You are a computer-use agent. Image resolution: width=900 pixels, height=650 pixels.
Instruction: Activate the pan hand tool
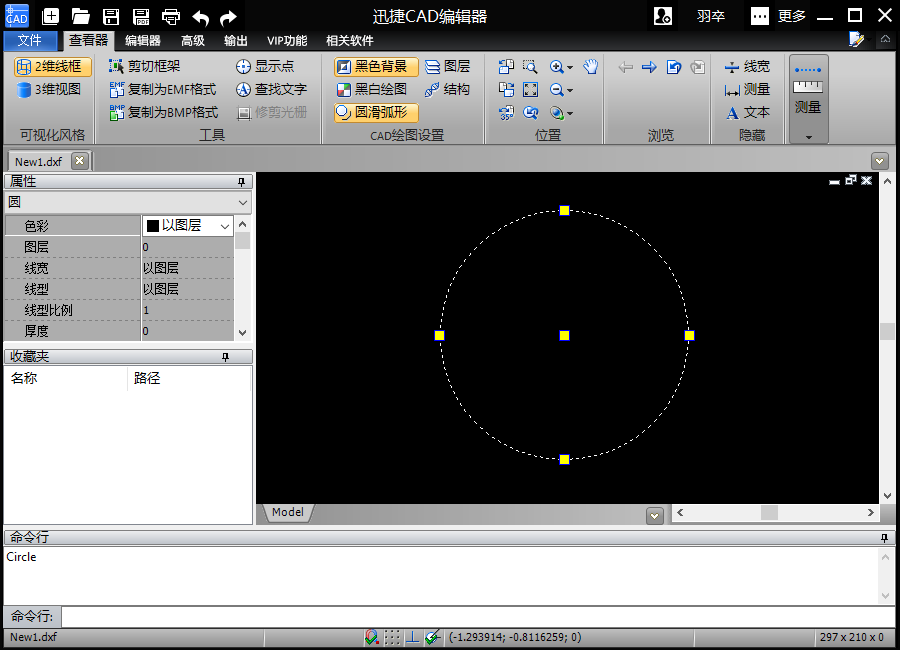tap(591, 67)
